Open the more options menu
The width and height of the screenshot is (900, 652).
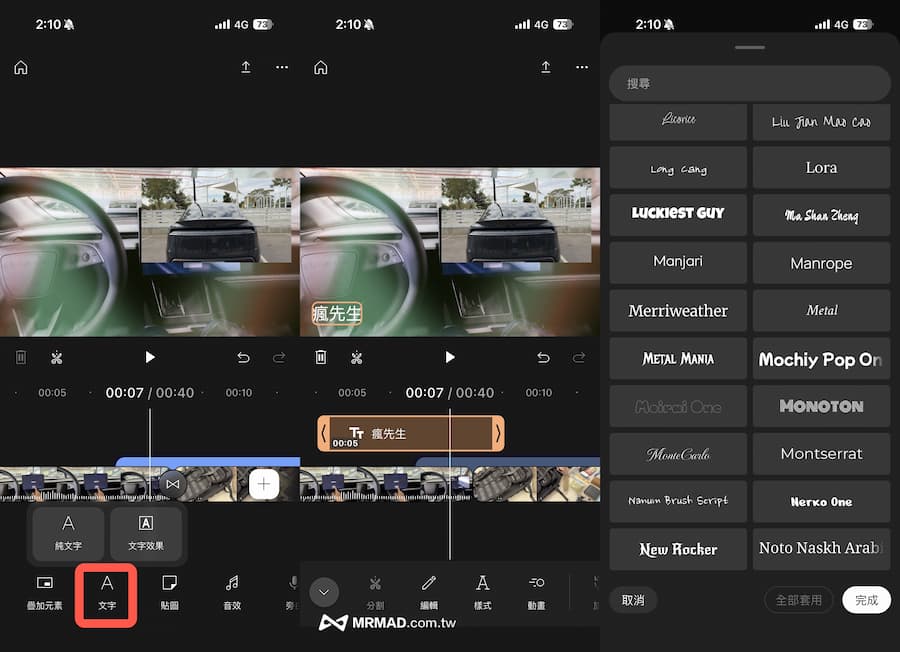(x=282, y=67)
